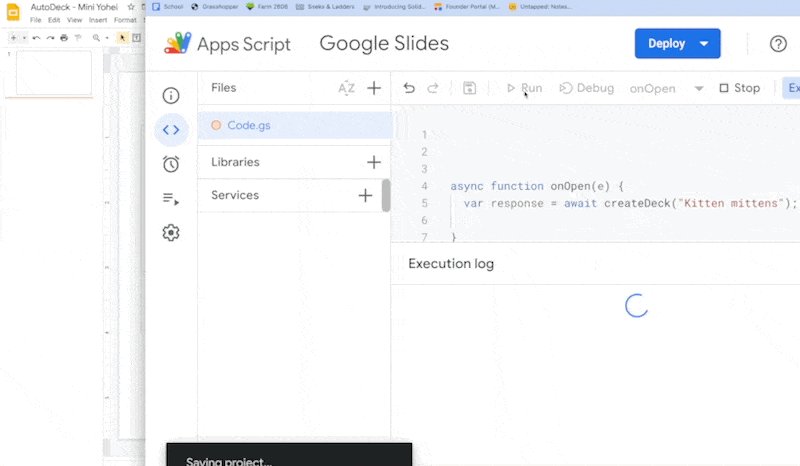
Task: Click the Google Slides project title
Action: [384, 43]
